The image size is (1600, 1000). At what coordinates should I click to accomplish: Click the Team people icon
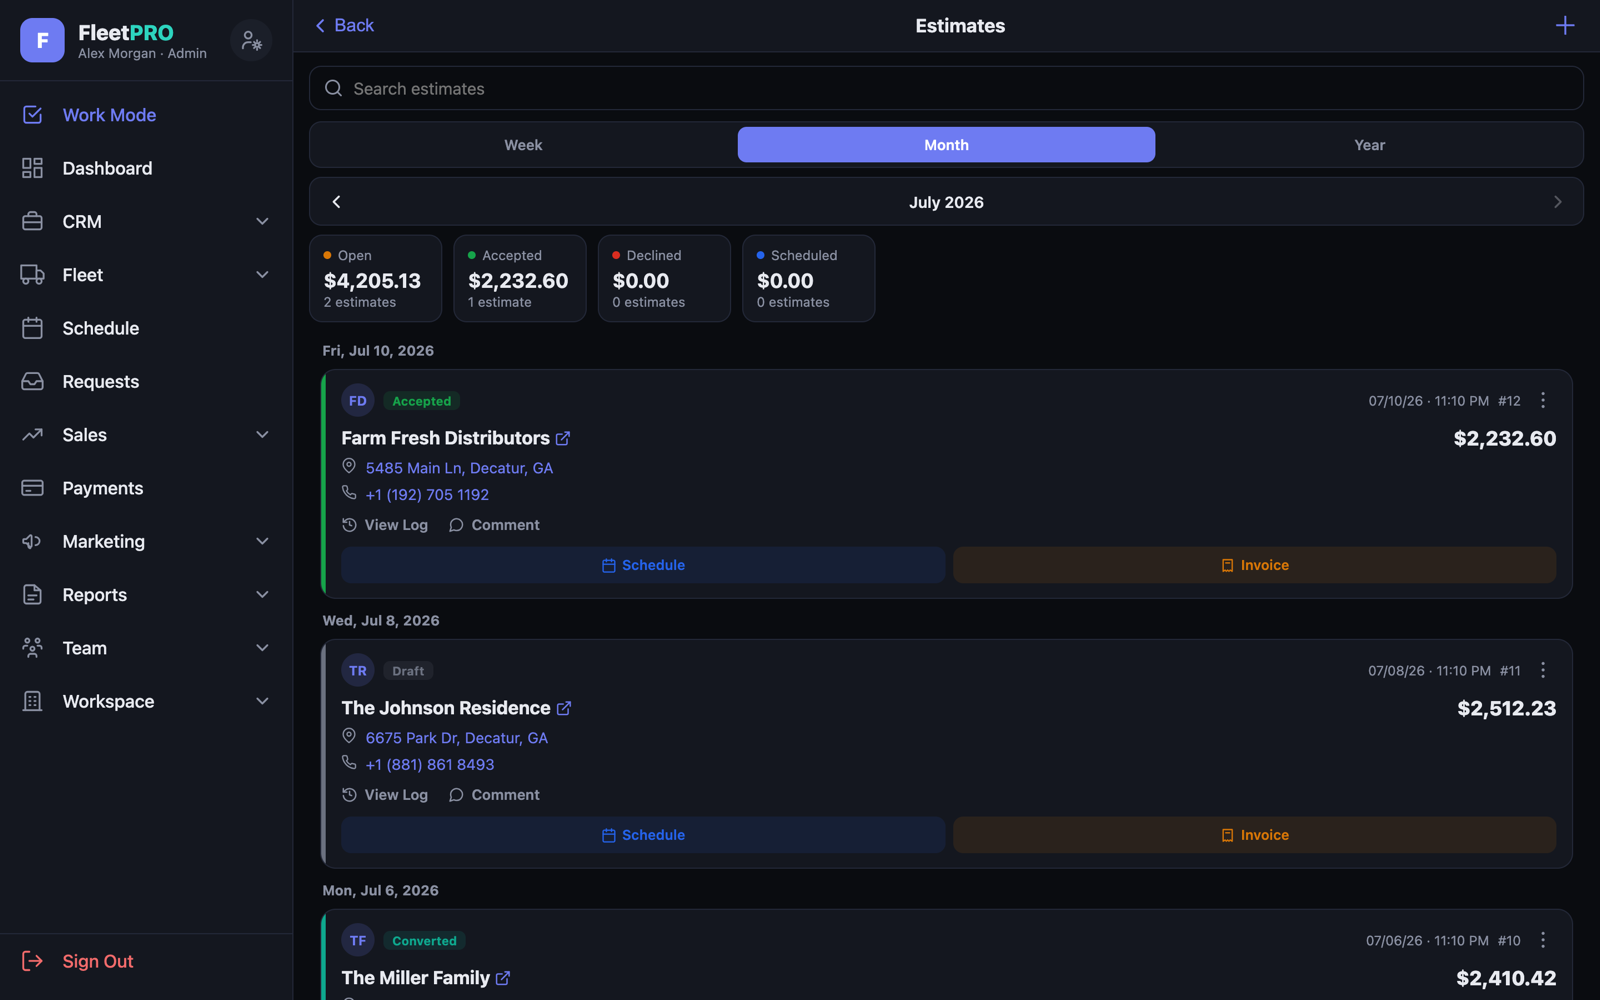[x=32, y=648]
